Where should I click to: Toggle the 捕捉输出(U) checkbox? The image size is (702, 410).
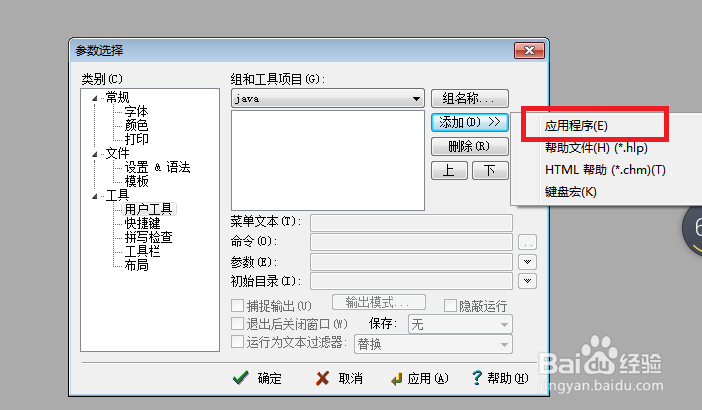237,306
